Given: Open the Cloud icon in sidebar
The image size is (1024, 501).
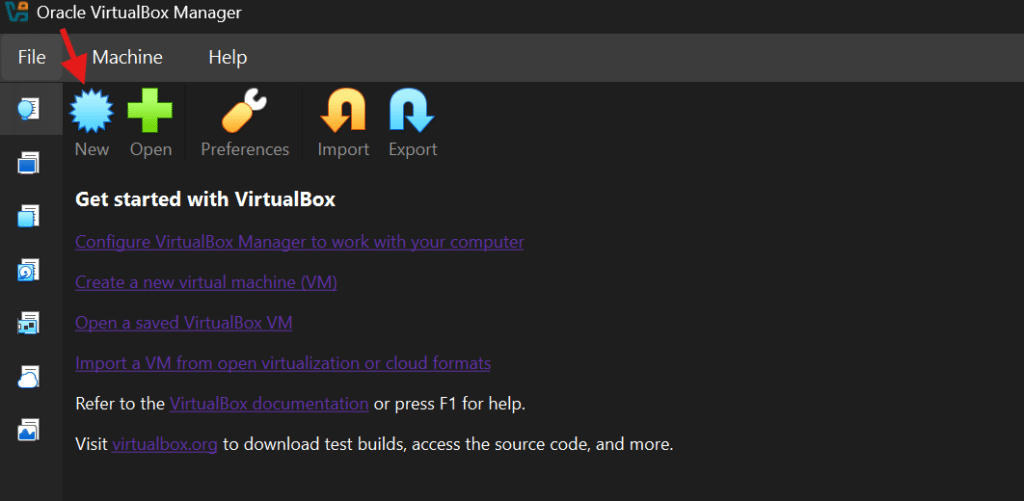Looking at the screenshot, I should point(29,376).
